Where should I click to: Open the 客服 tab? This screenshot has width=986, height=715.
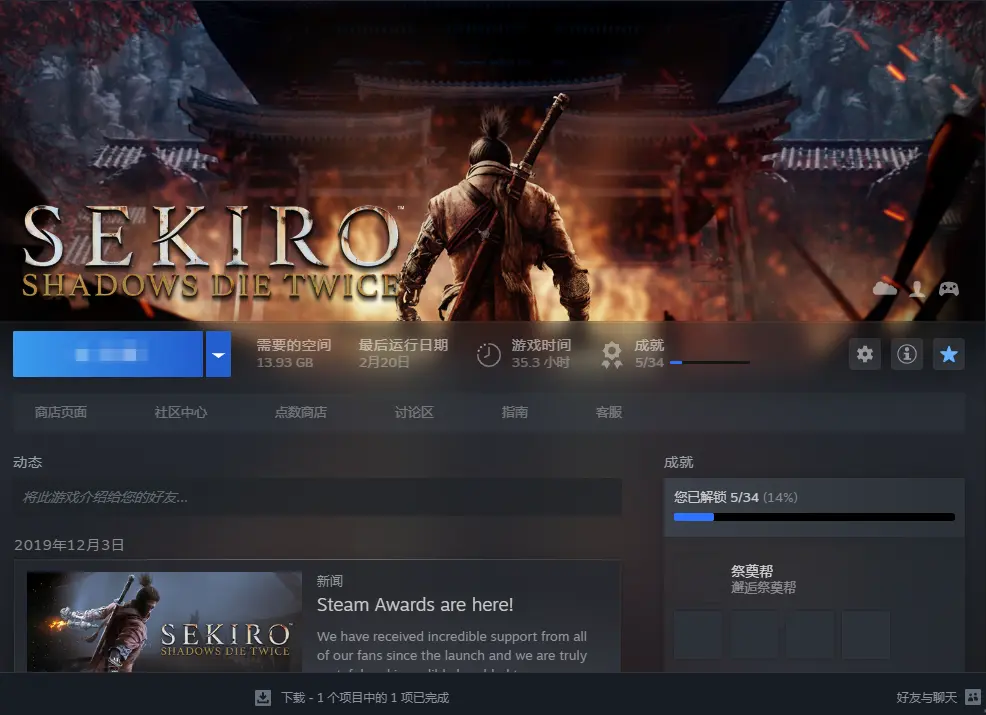pos(609,413)
